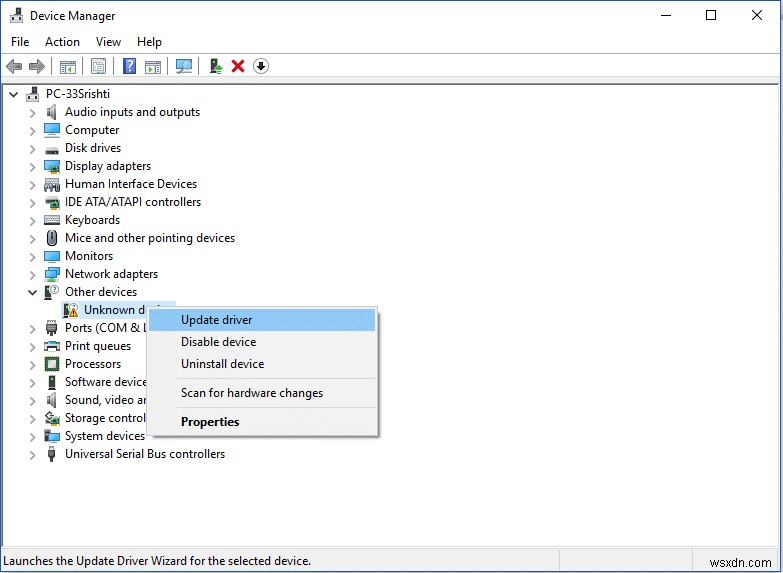The image size is (783, 573).
Task: Select the Print queues label
Action: tap(98, 346)
